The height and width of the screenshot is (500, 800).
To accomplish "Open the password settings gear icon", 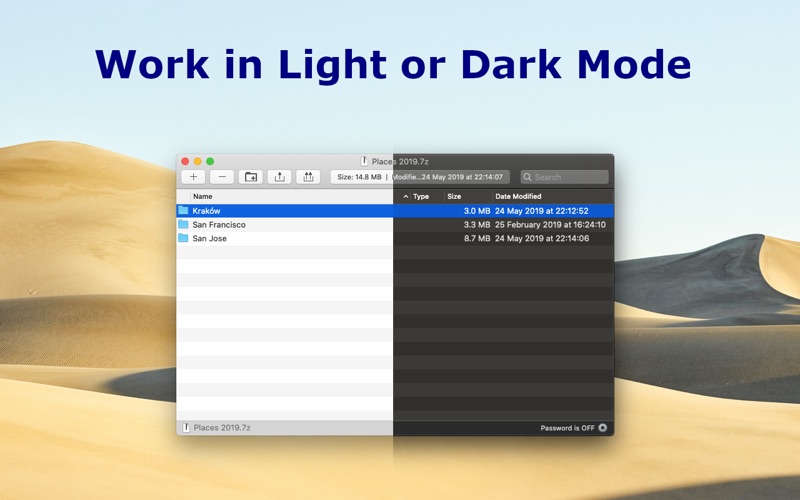I will click(603, 428).
